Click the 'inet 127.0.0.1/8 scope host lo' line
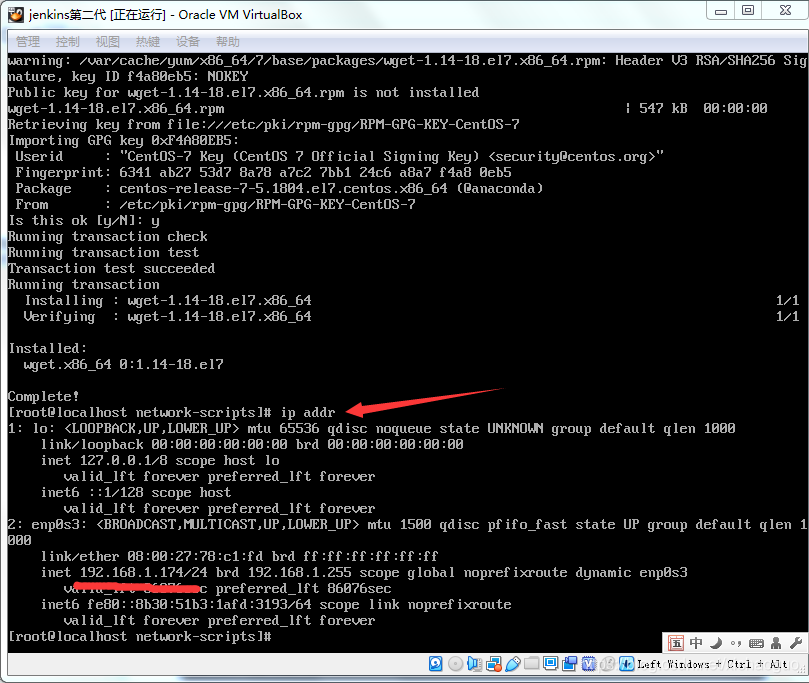 point(160,460)
